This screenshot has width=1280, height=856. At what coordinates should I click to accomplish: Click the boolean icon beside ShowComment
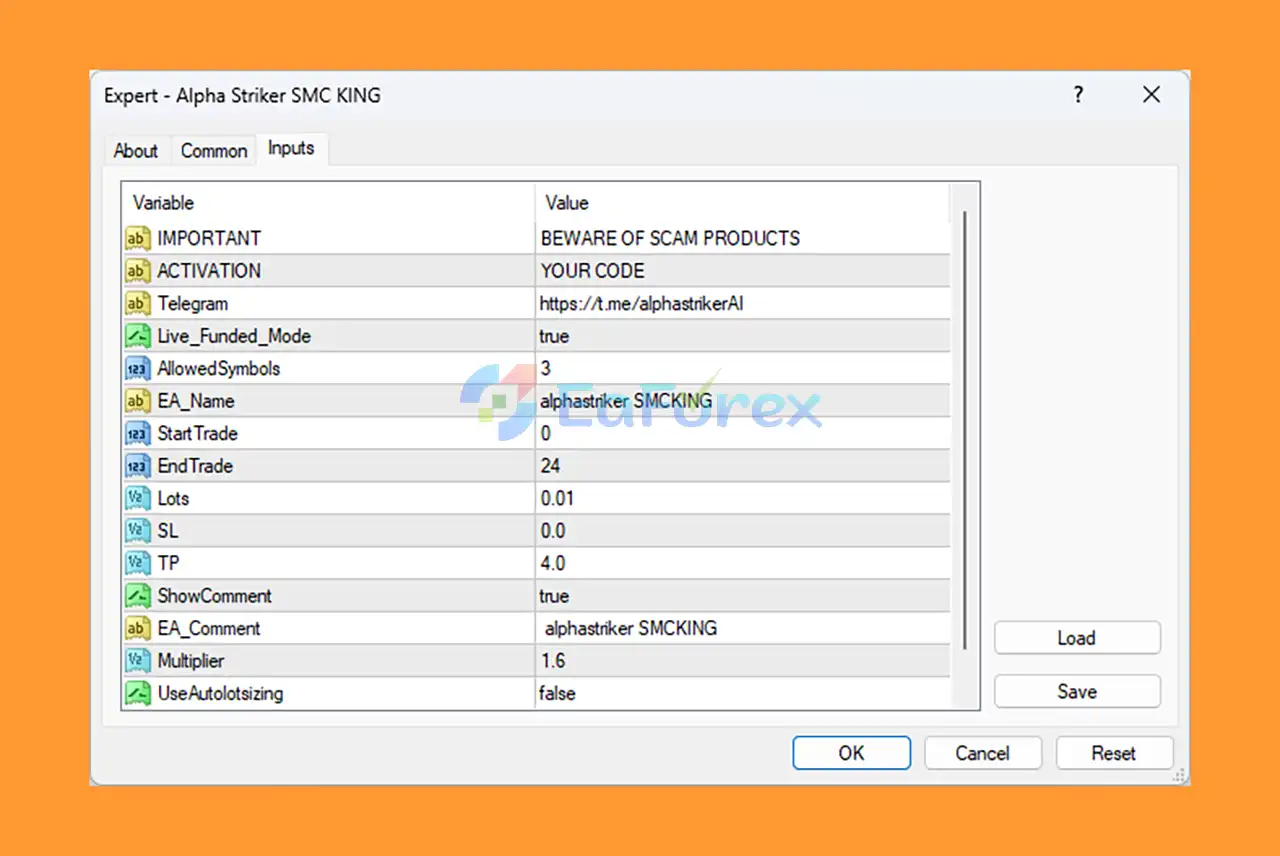[136, 596]
